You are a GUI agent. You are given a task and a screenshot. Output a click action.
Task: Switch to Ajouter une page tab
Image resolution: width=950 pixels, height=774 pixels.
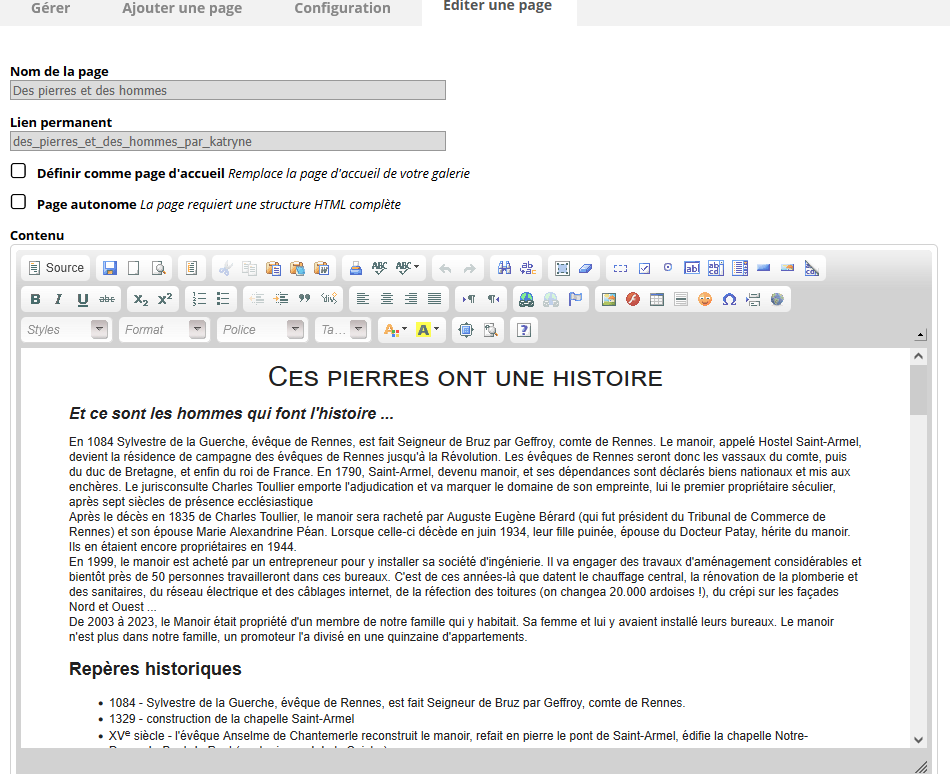pyautogui.click(x=182, y=8)
